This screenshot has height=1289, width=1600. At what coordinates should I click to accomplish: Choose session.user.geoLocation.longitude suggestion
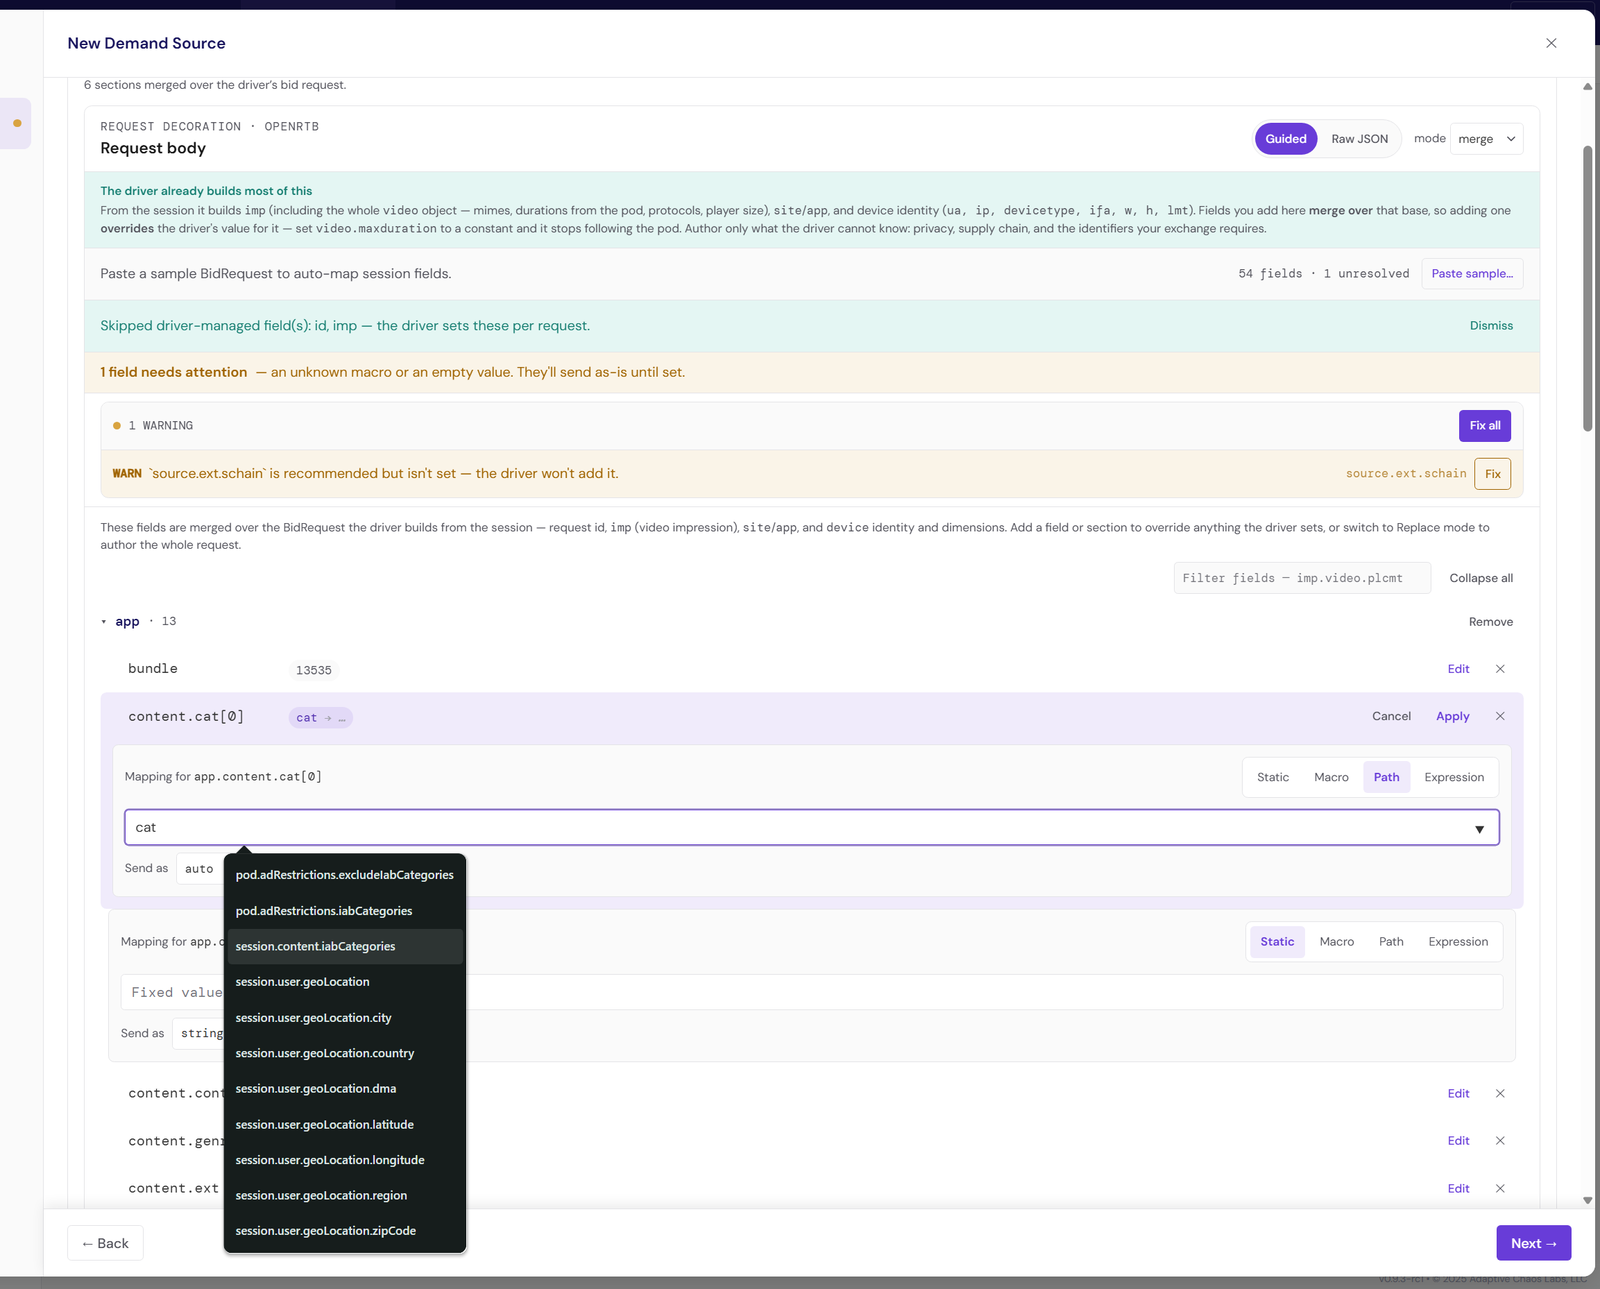pos(344,1160)
